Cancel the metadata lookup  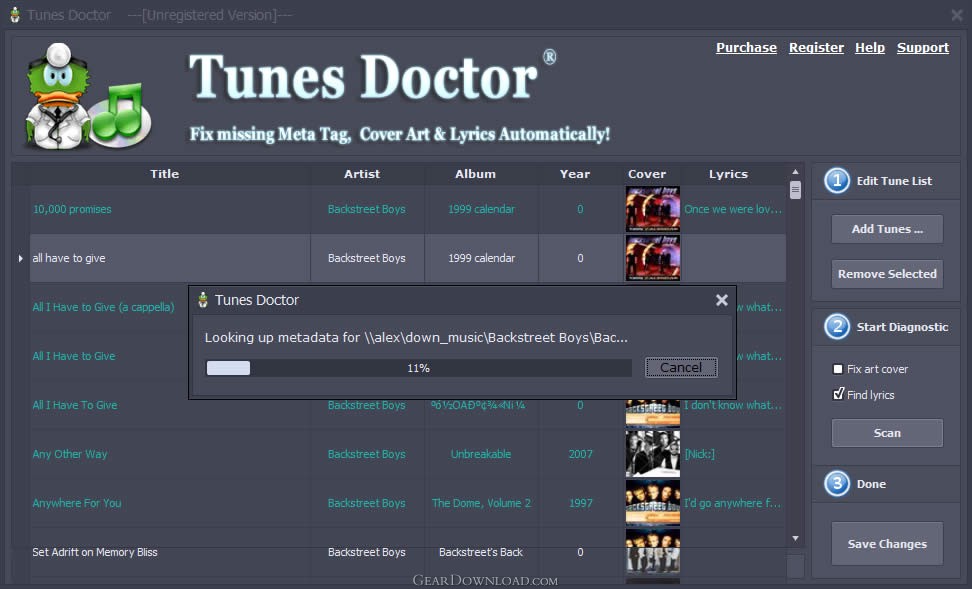681,368
